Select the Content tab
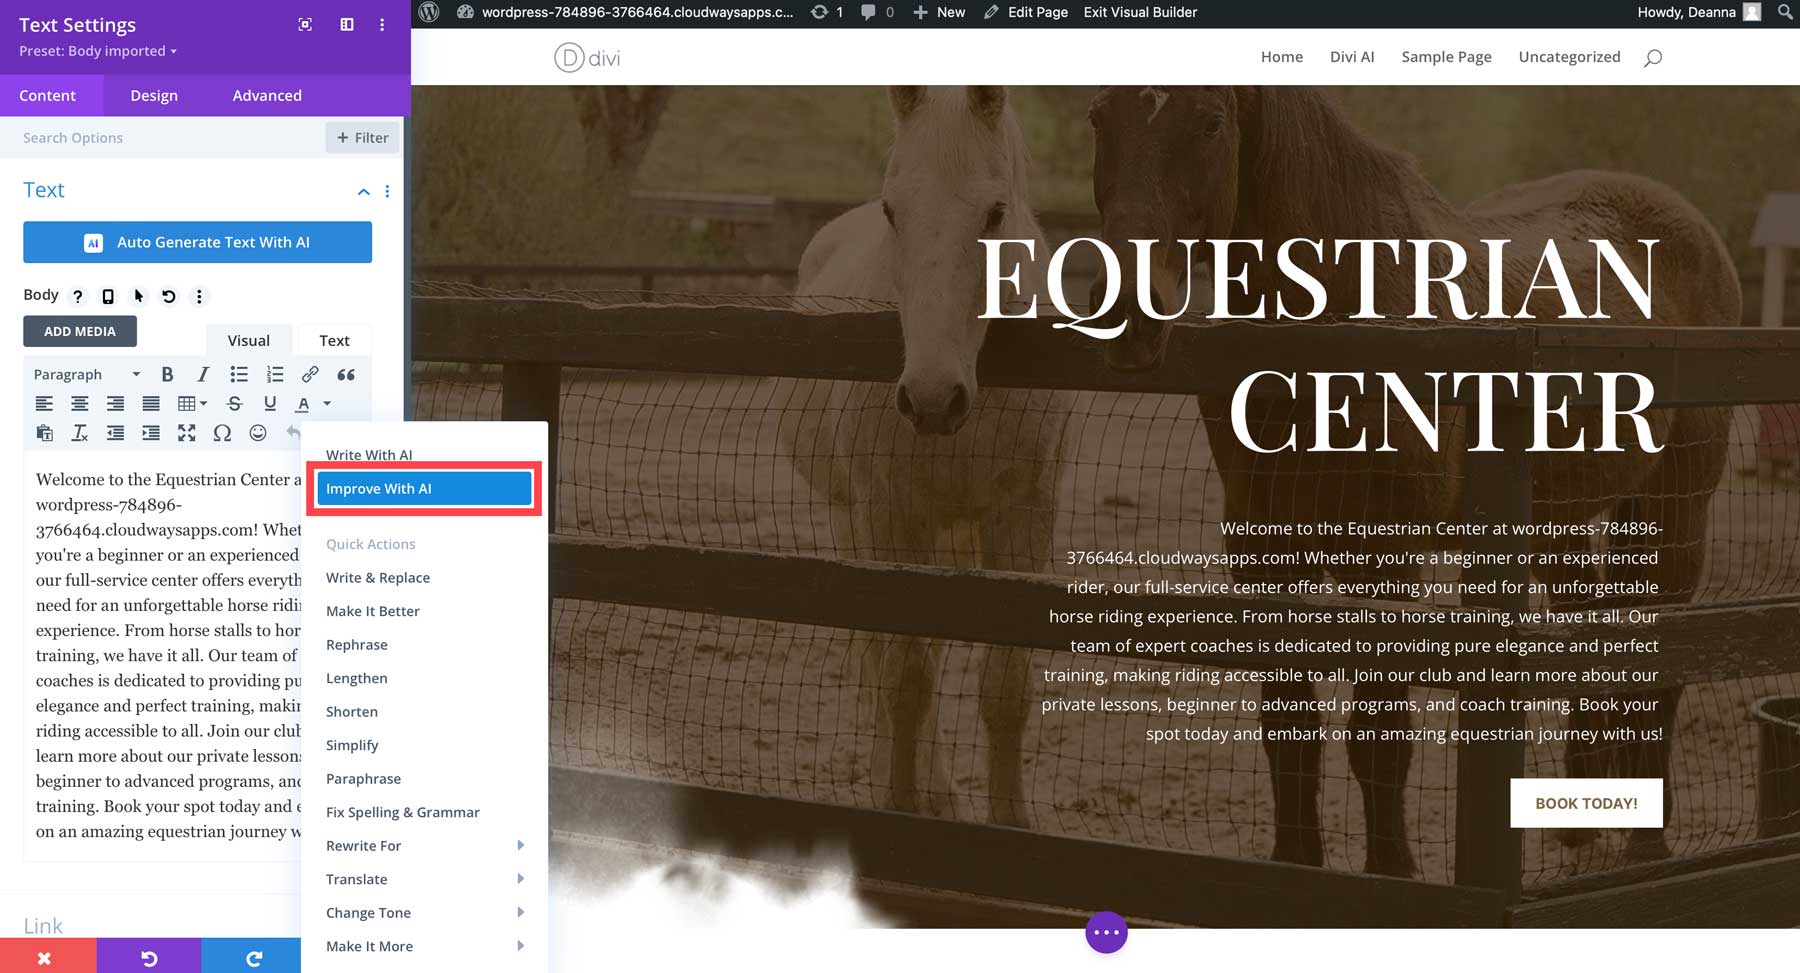 [48, 96]
